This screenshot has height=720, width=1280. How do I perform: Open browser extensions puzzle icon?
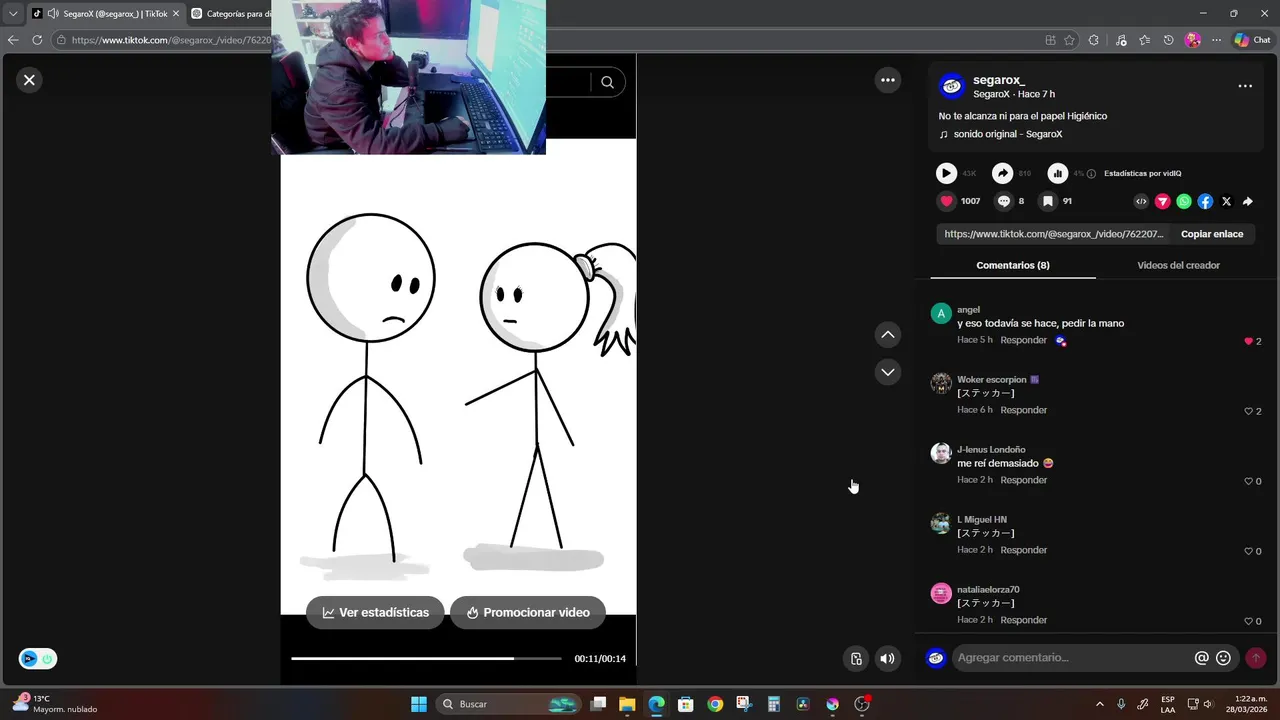1093,40
